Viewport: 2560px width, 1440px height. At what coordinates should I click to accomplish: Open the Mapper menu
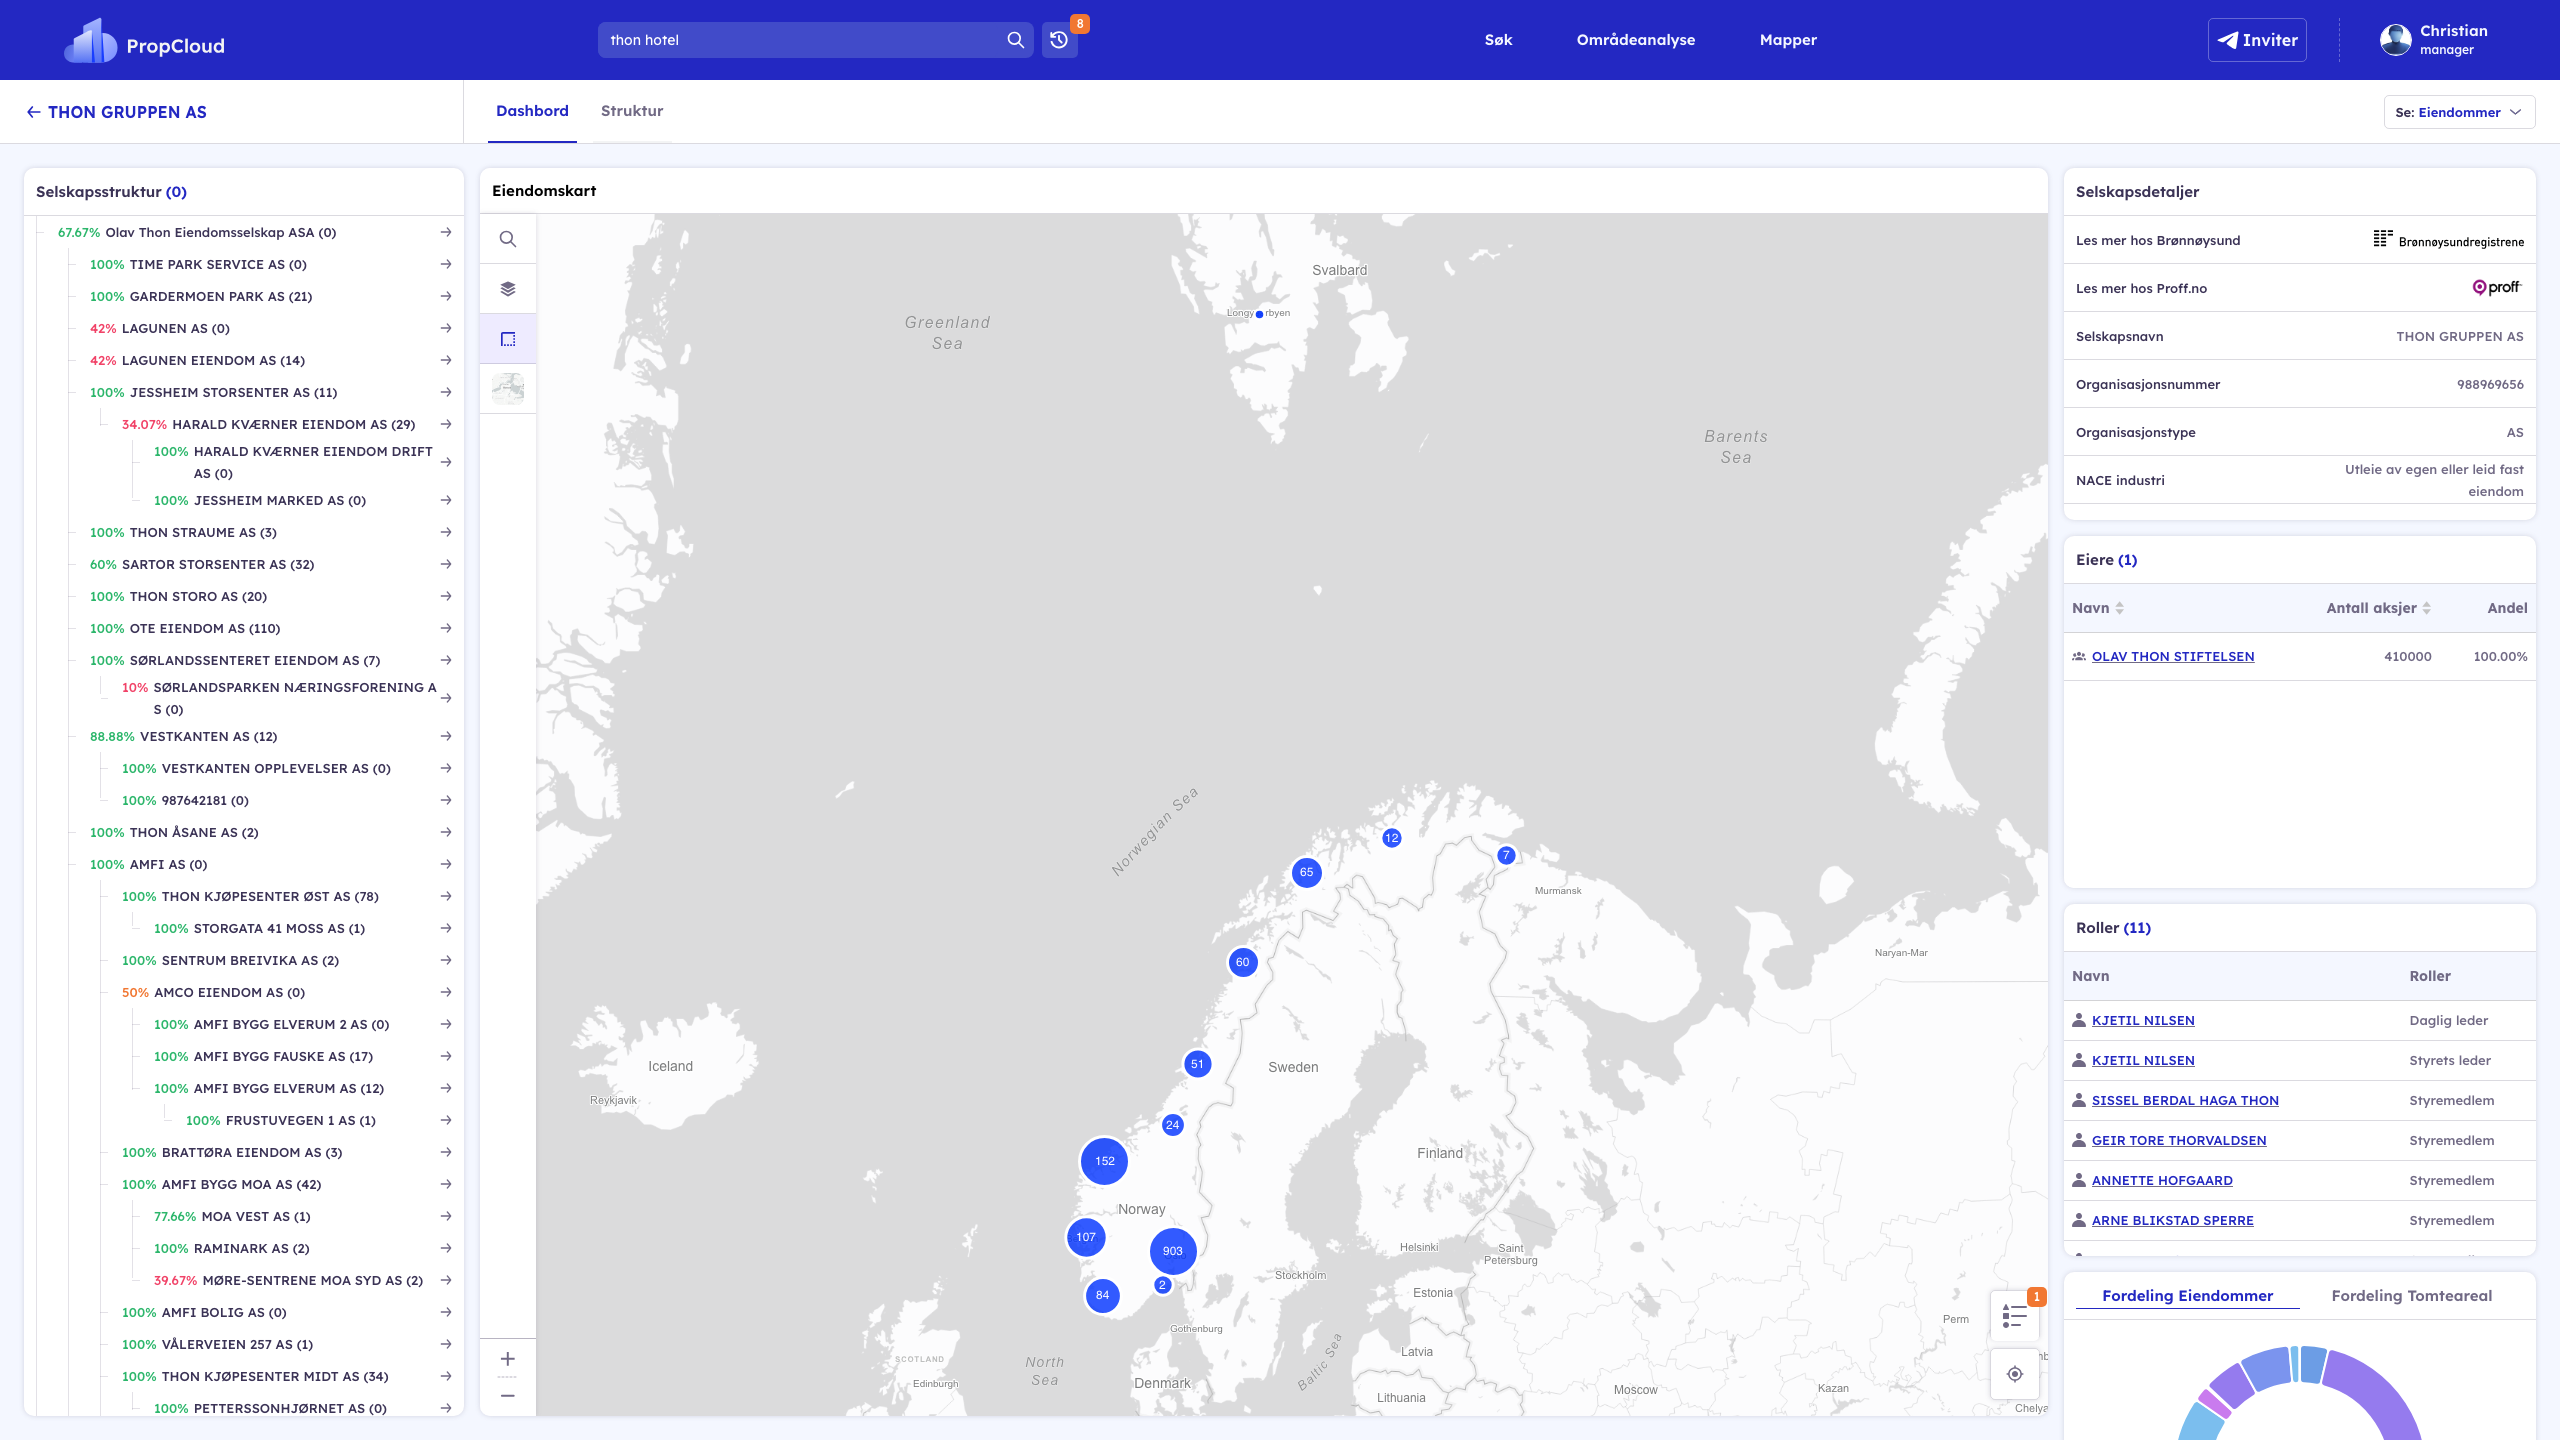click(x=1788, y=40)
